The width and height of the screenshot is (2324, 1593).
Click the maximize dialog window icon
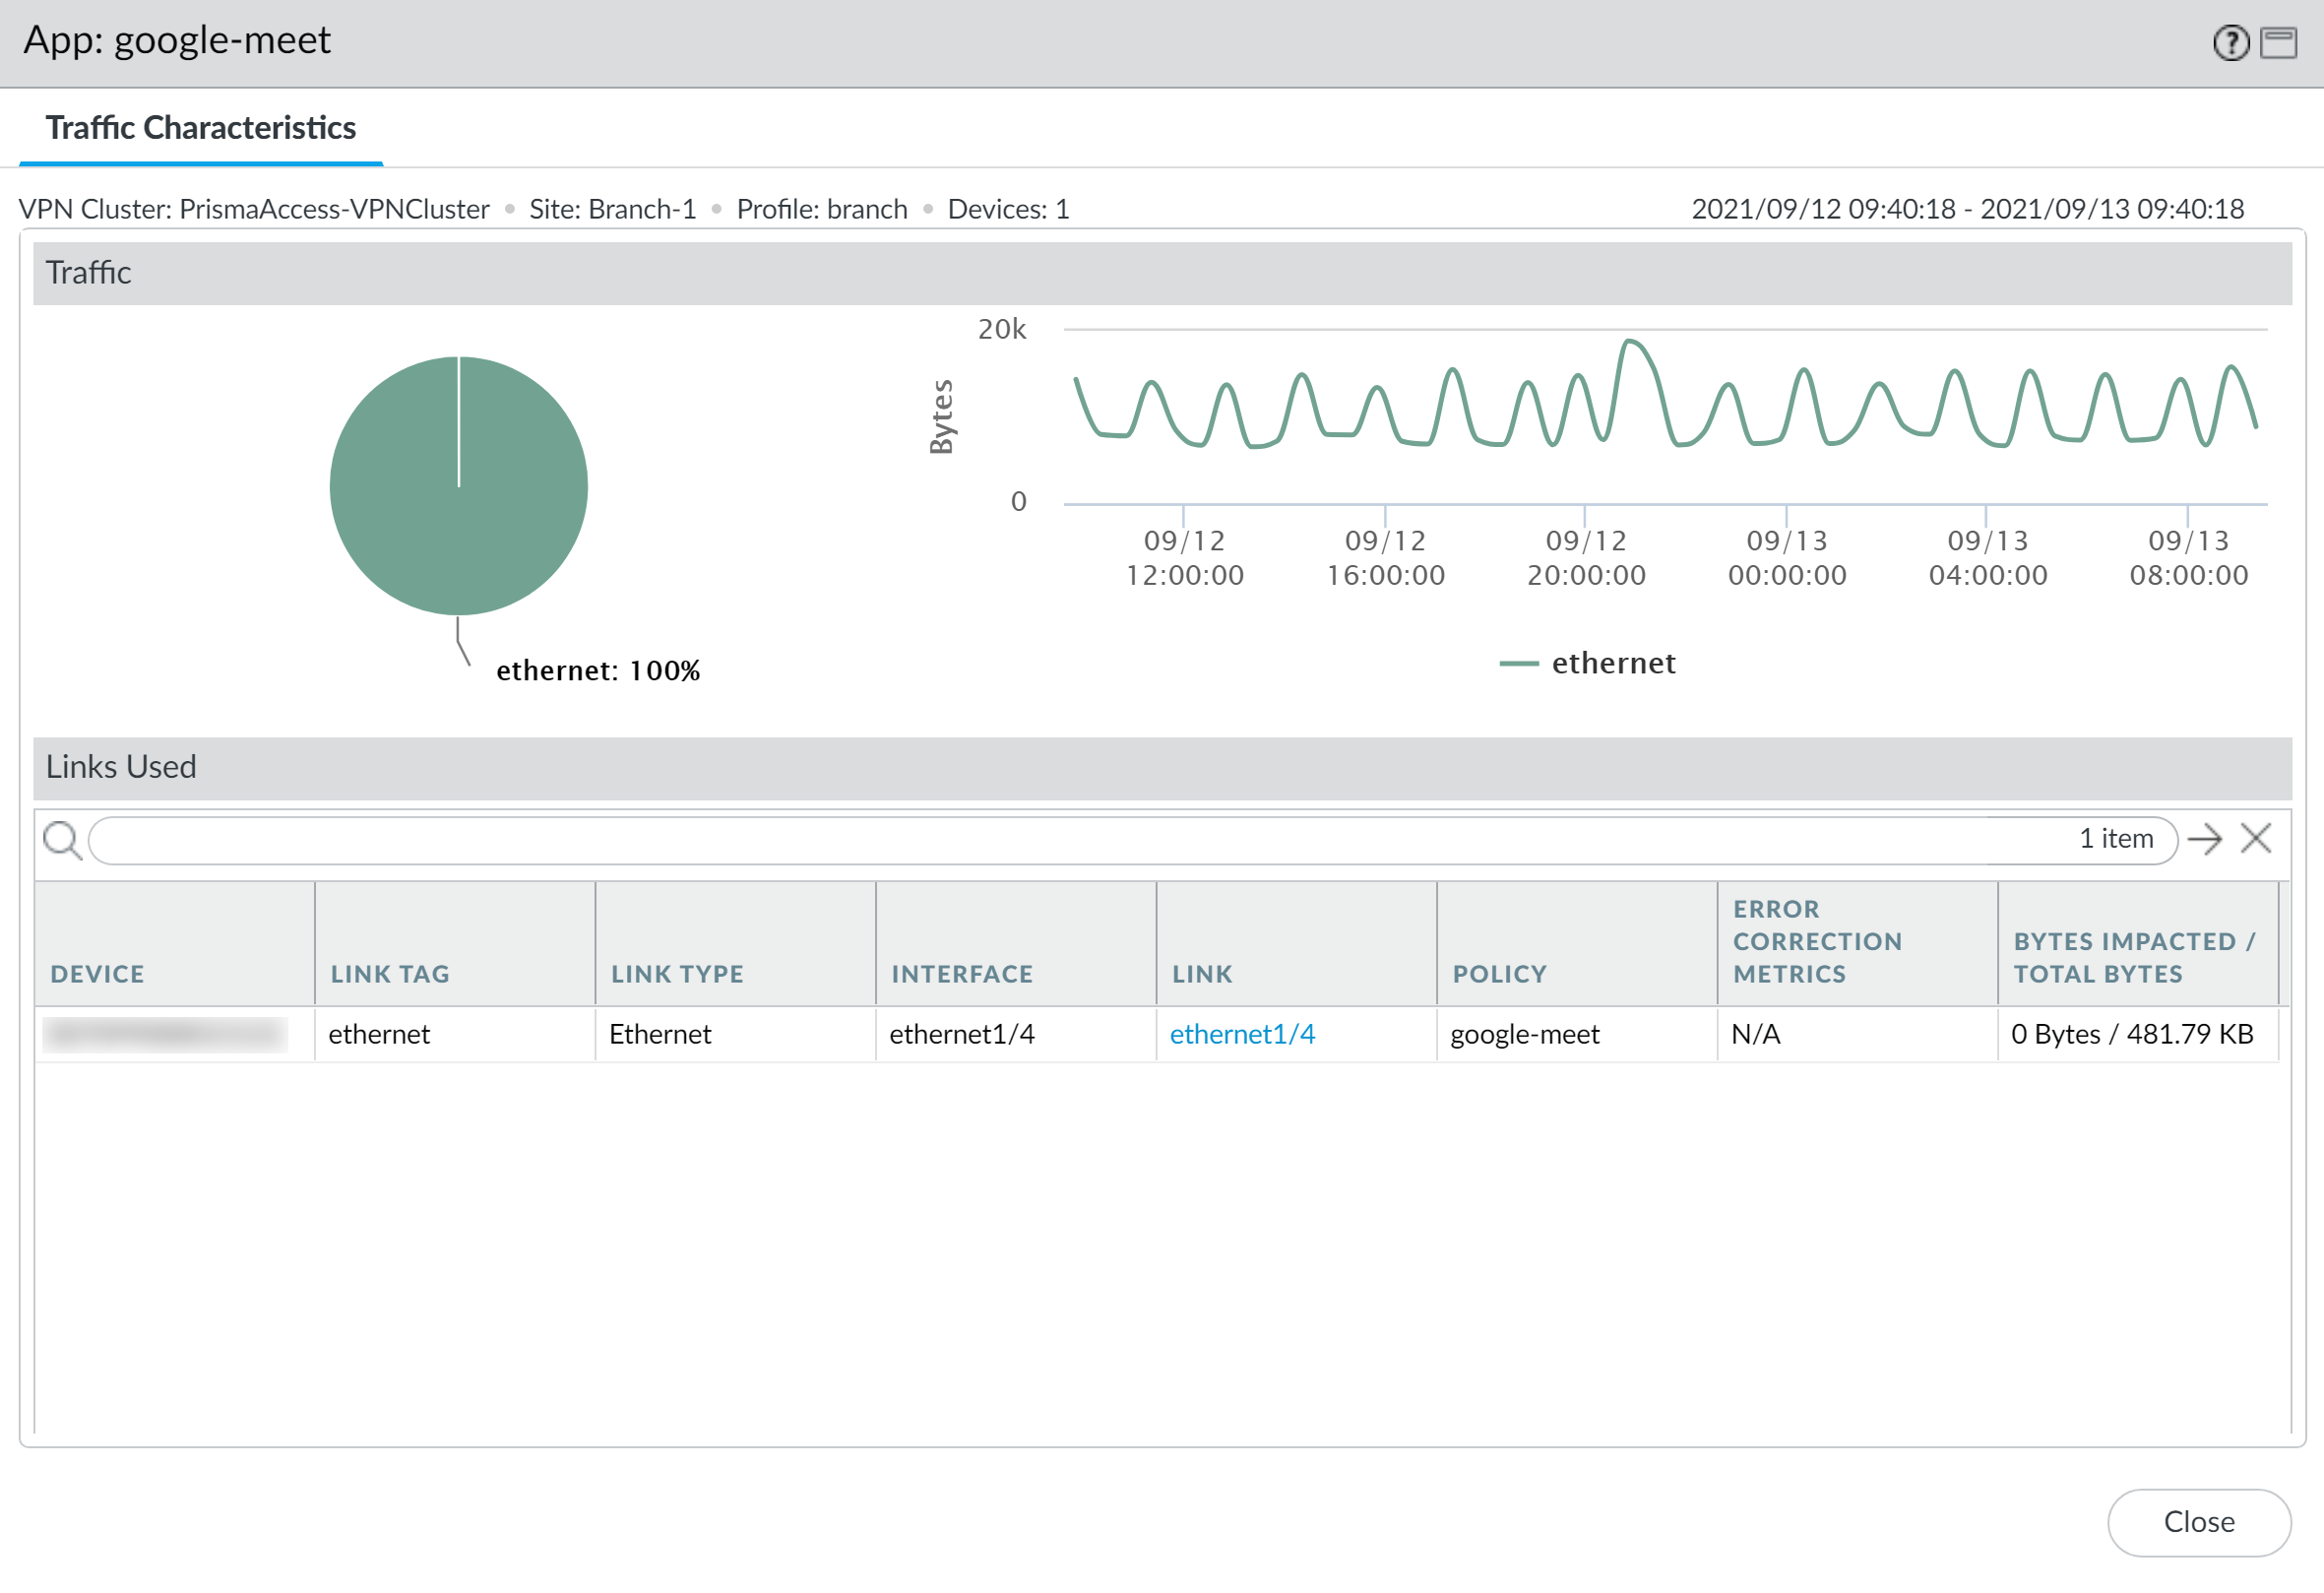tap(2278, 43)
